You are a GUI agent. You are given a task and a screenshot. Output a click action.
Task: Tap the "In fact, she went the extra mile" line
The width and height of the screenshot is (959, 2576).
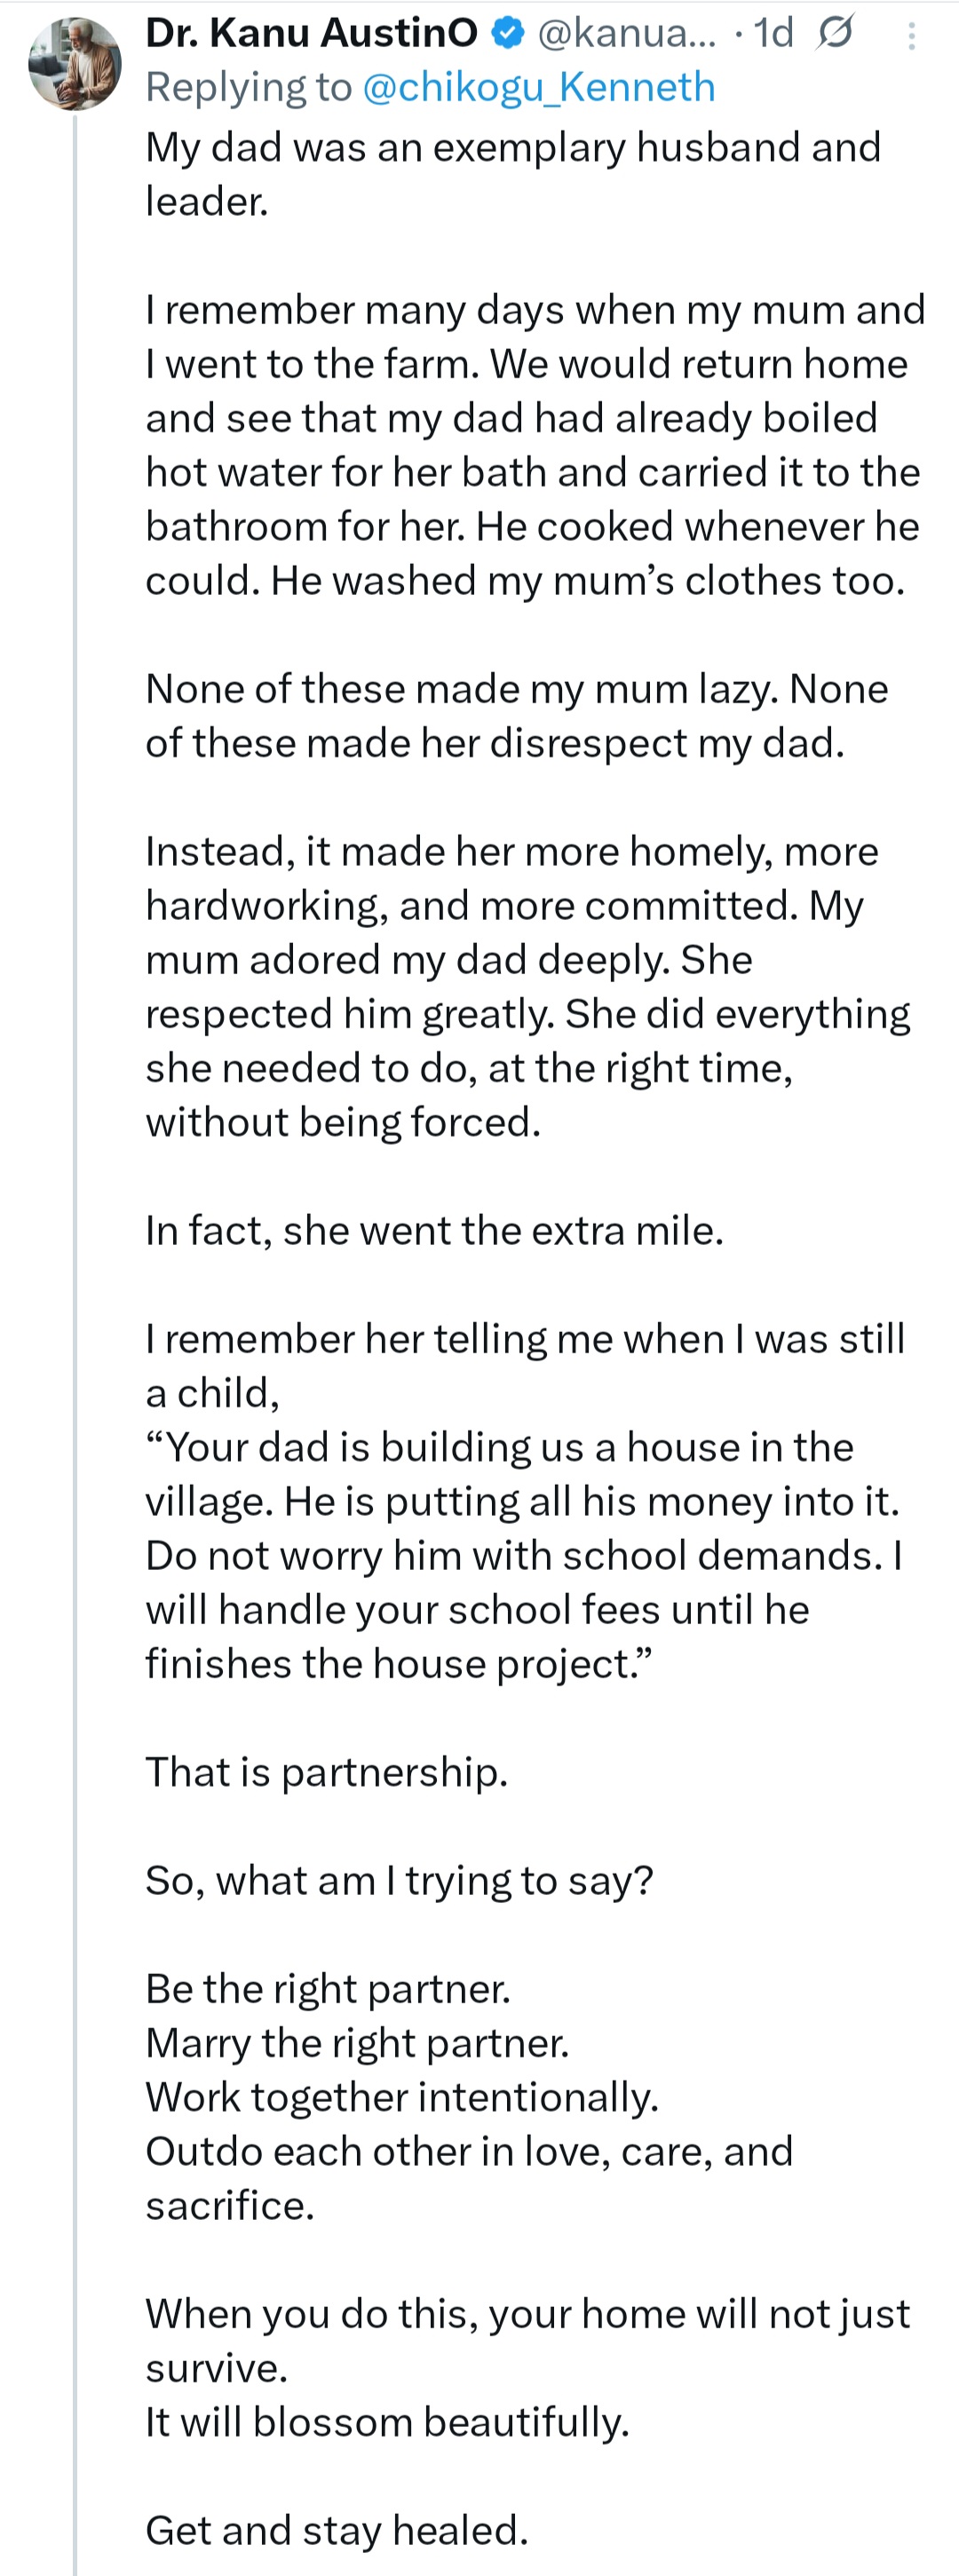click(434, 1230)
